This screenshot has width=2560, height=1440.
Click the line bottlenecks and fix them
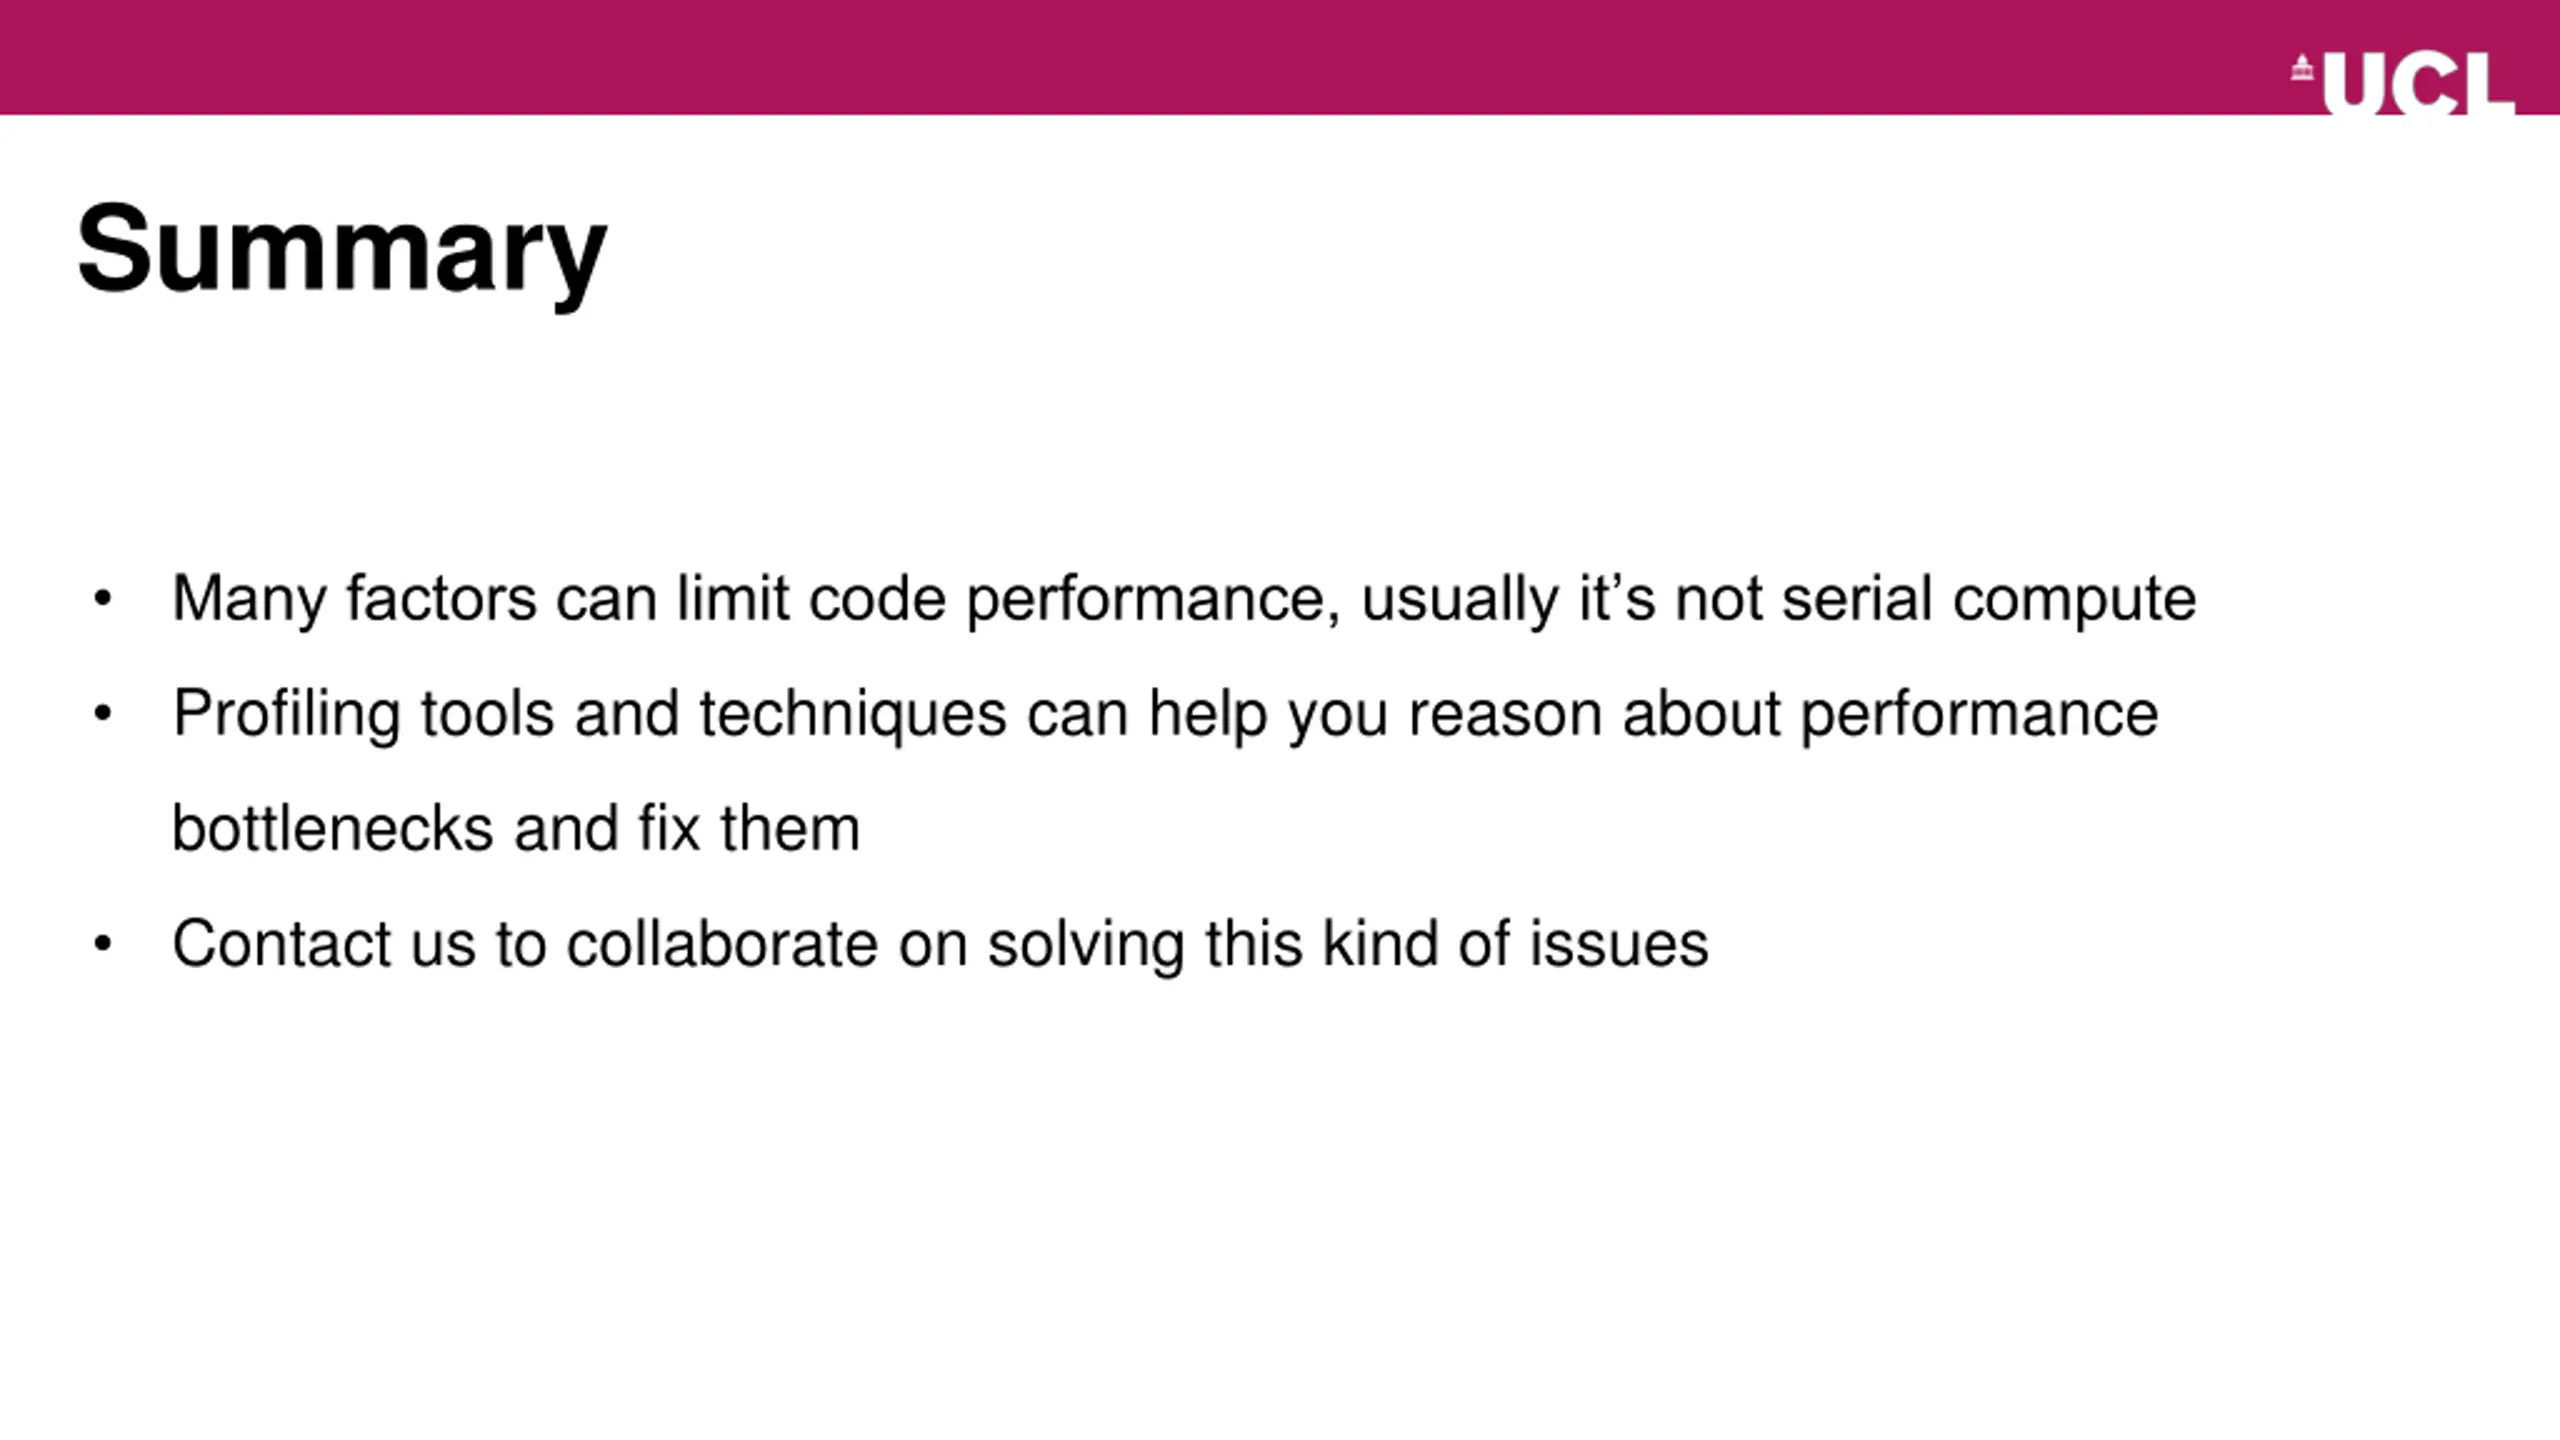point(516,829)
